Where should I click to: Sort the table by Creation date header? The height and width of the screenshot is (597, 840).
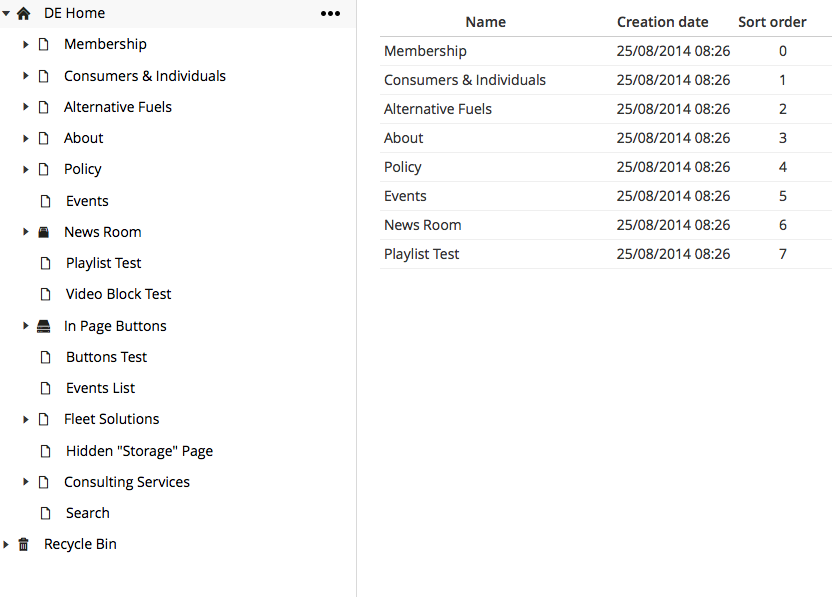click(662, 22)
